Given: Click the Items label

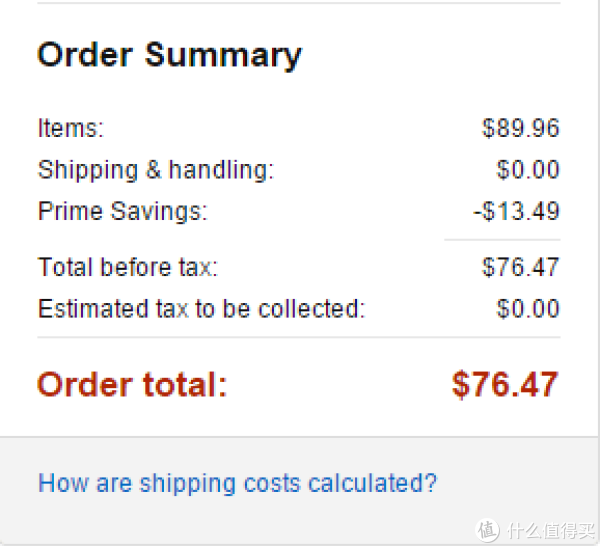Looking at the screenshot, I should pyautogui.click(x=71, y=128).
